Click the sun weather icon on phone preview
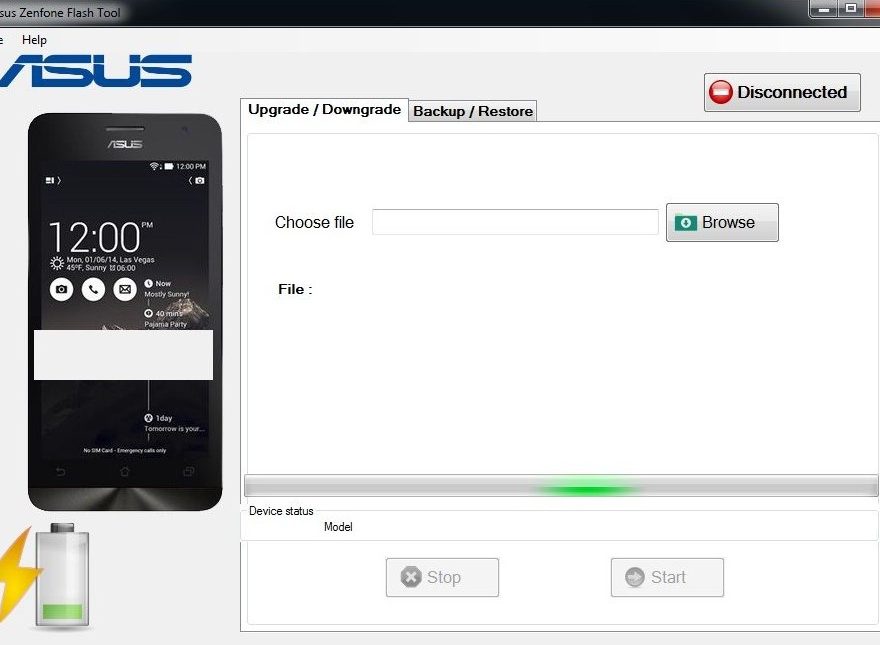This screenshot has height=645, width=880. (x=57, y=264)
